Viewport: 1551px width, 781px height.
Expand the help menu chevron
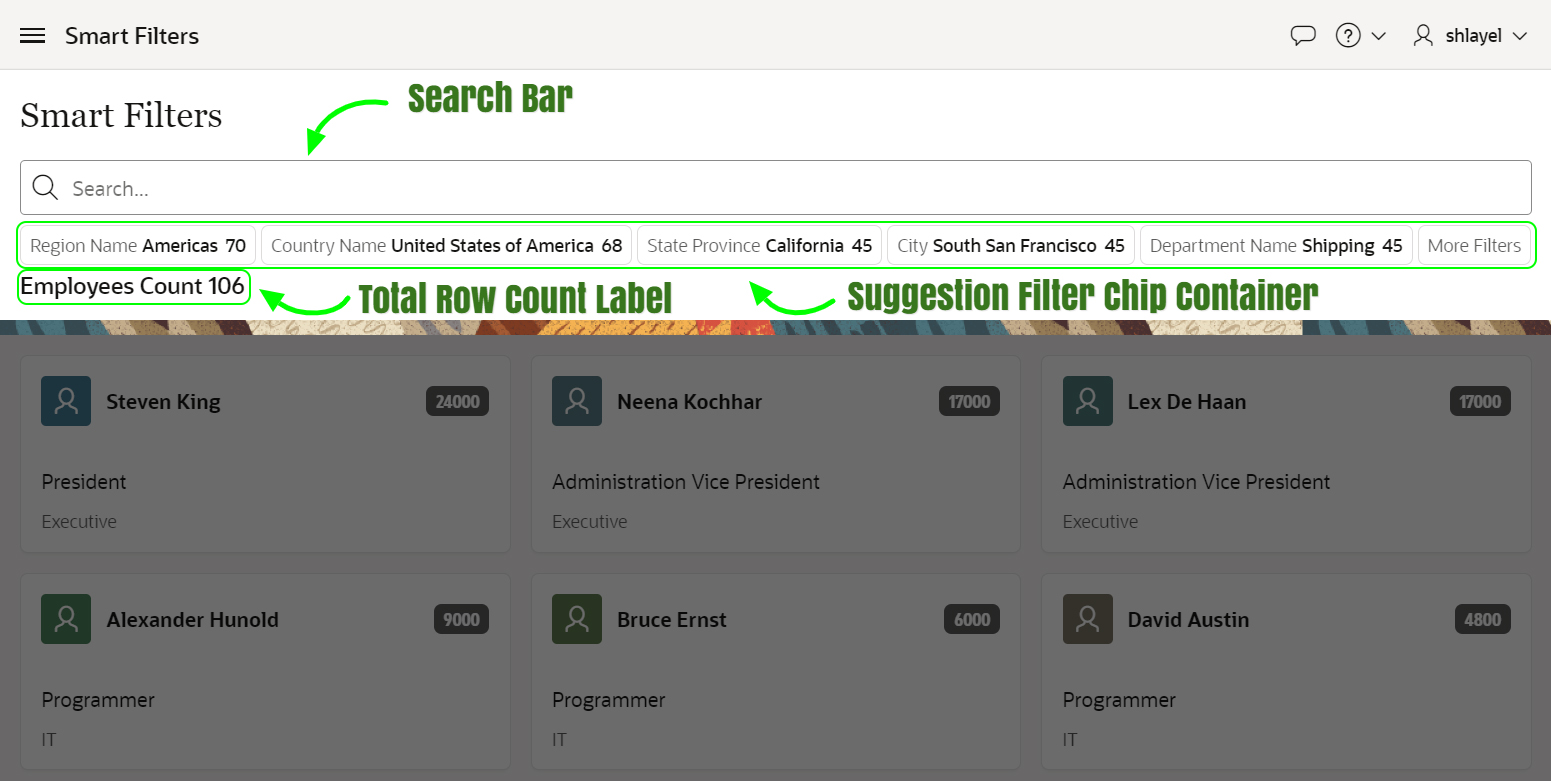point(1378,36)
